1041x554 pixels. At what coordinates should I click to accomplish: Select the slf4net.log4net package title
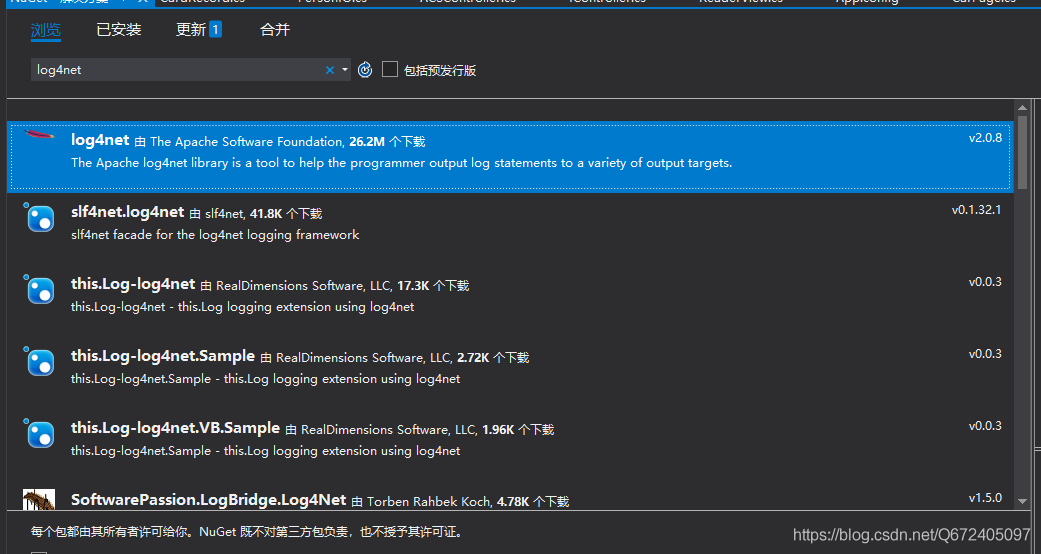(x=127, y=212)
